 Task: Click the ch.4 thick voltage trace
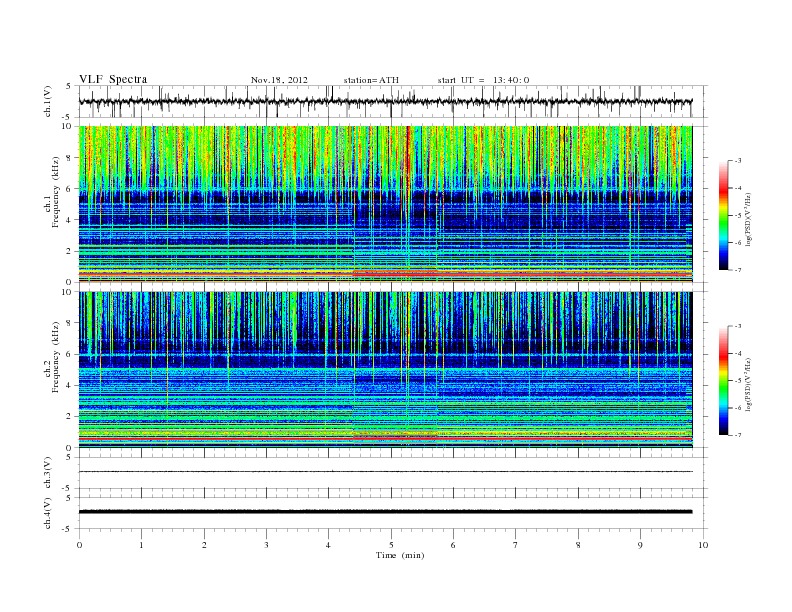point(385,512)
